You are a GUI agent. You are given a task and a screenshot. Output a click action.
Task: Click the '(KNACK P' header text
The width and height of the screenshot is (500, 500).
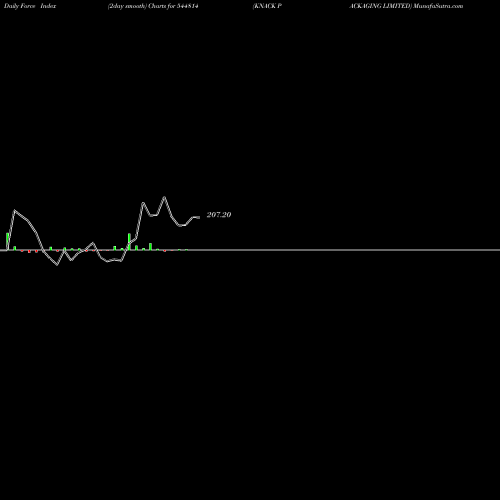[267, 6]
